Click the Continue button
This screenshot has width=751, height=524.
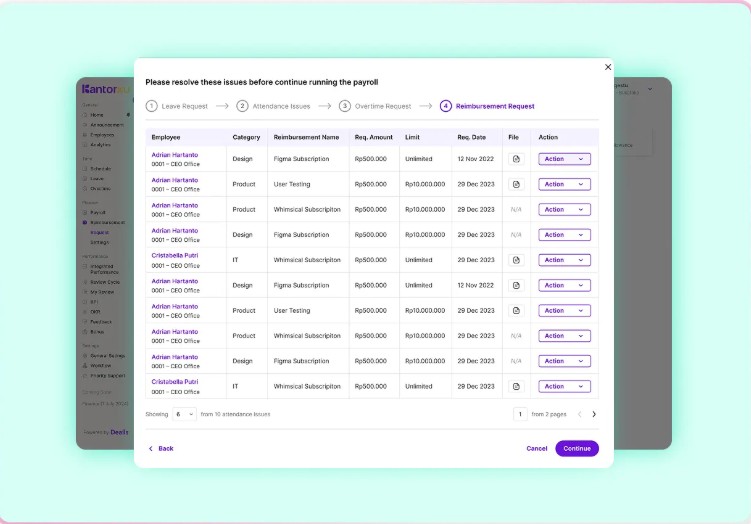point(577,449)
